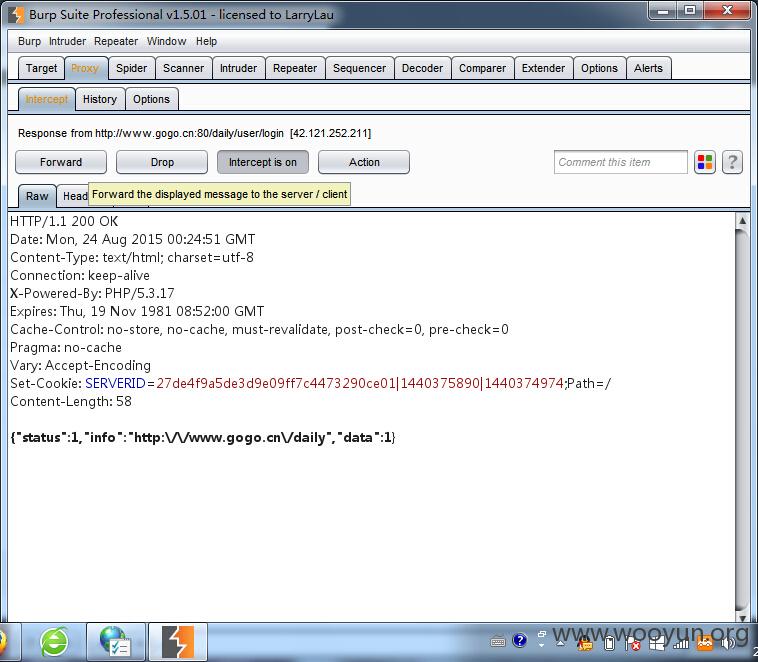Open the Intruder menu in menu bar
Screen dimensions: 758x662
point(67,42)
